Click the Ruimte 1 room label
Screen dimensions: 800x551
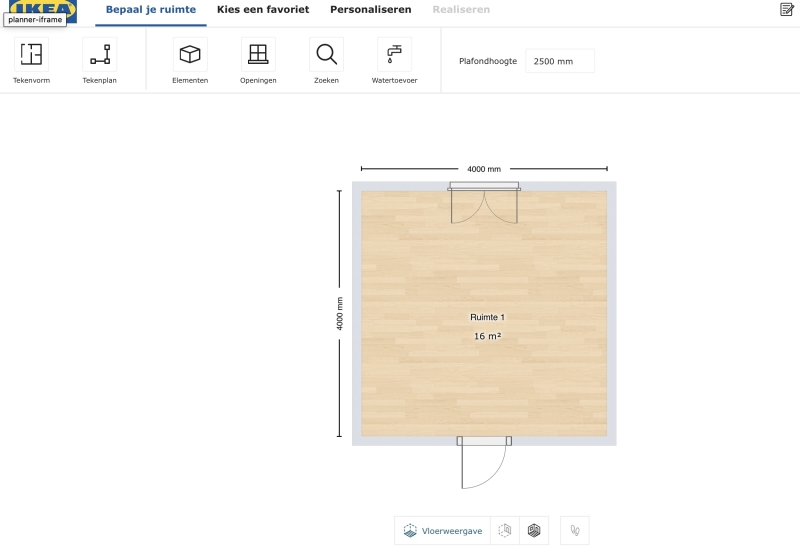point(487,317)
